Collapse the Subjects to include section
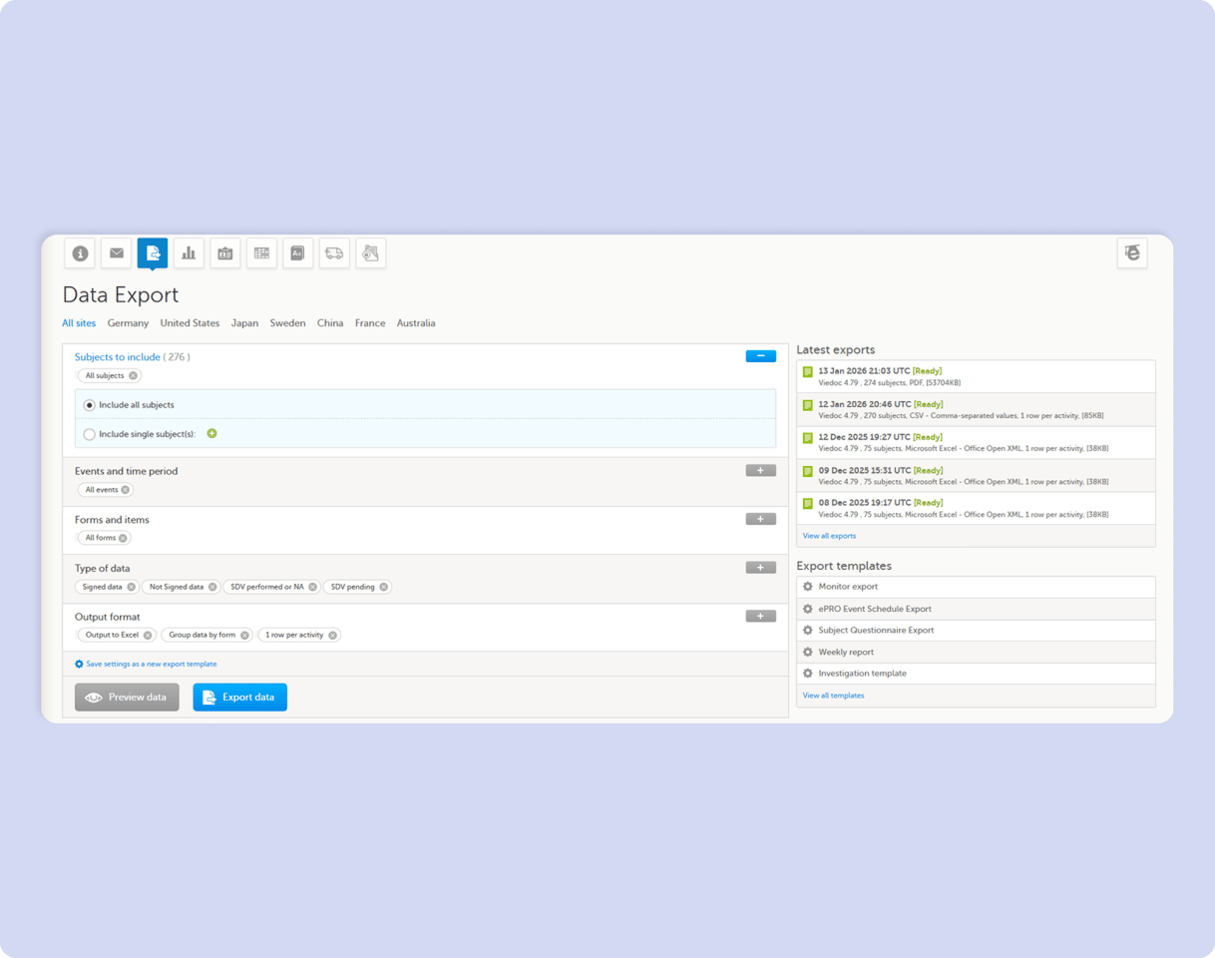The image size is (1215, 958). click(760, 355)
